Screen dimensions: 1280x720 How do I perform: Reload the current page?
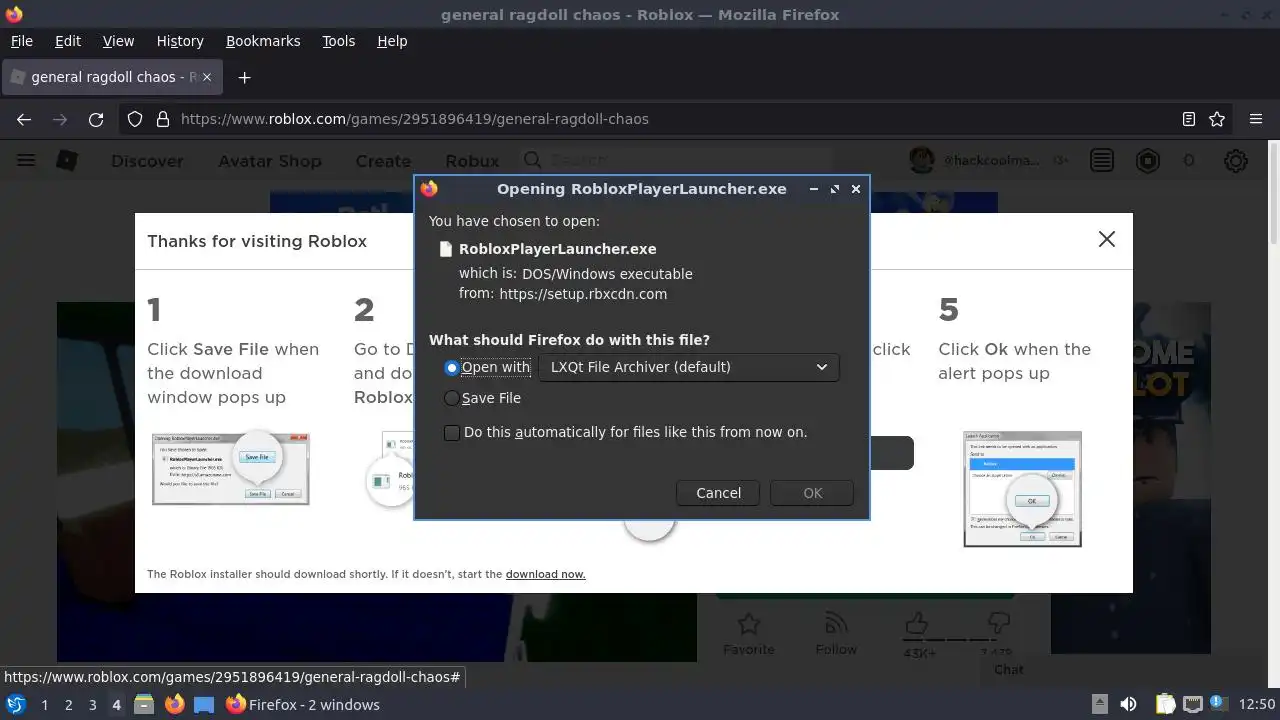pyautogui.click(x=96, y=119)
